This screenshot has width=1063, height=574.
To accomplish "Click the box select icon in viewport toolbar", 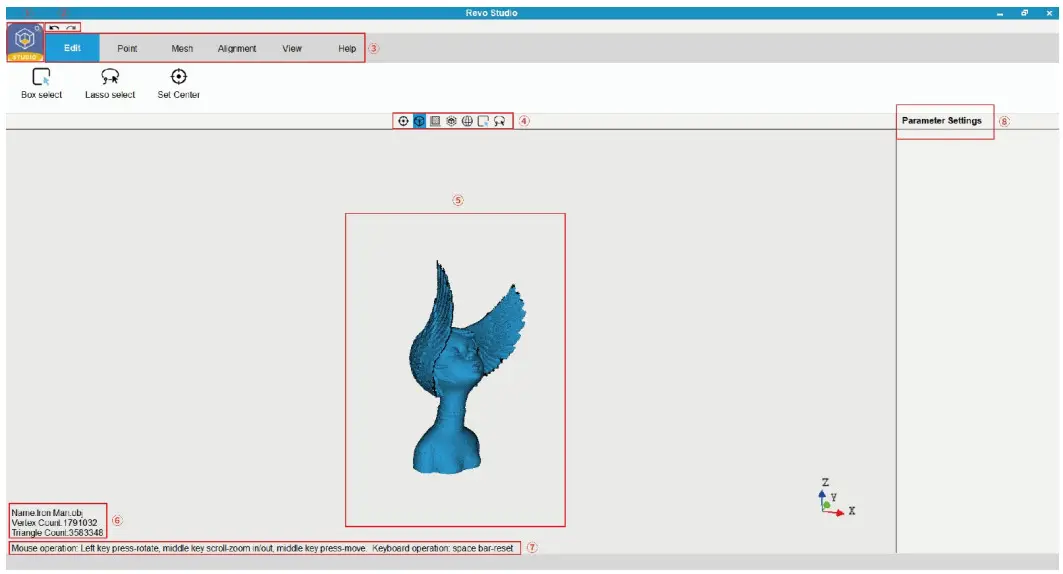I will pyautogui.click(x=483, y=121).
